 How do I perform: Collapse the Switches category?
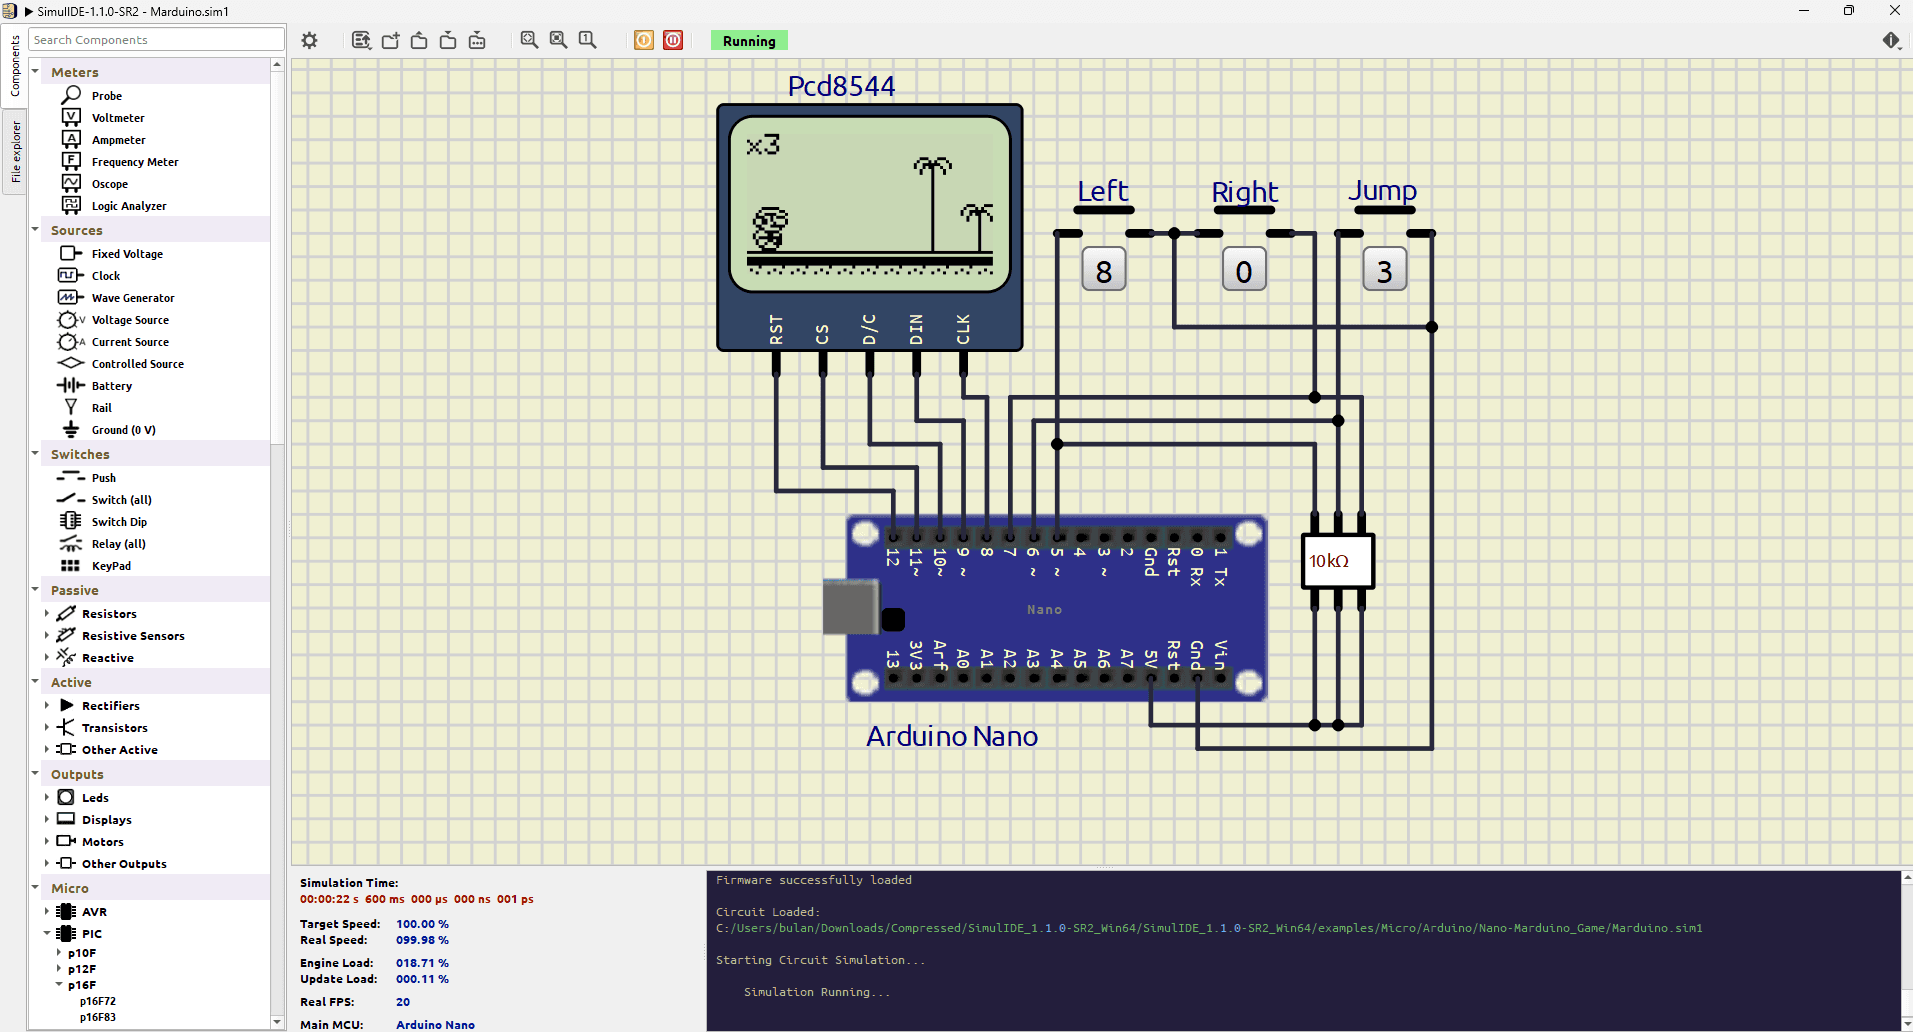pos(35,453)
